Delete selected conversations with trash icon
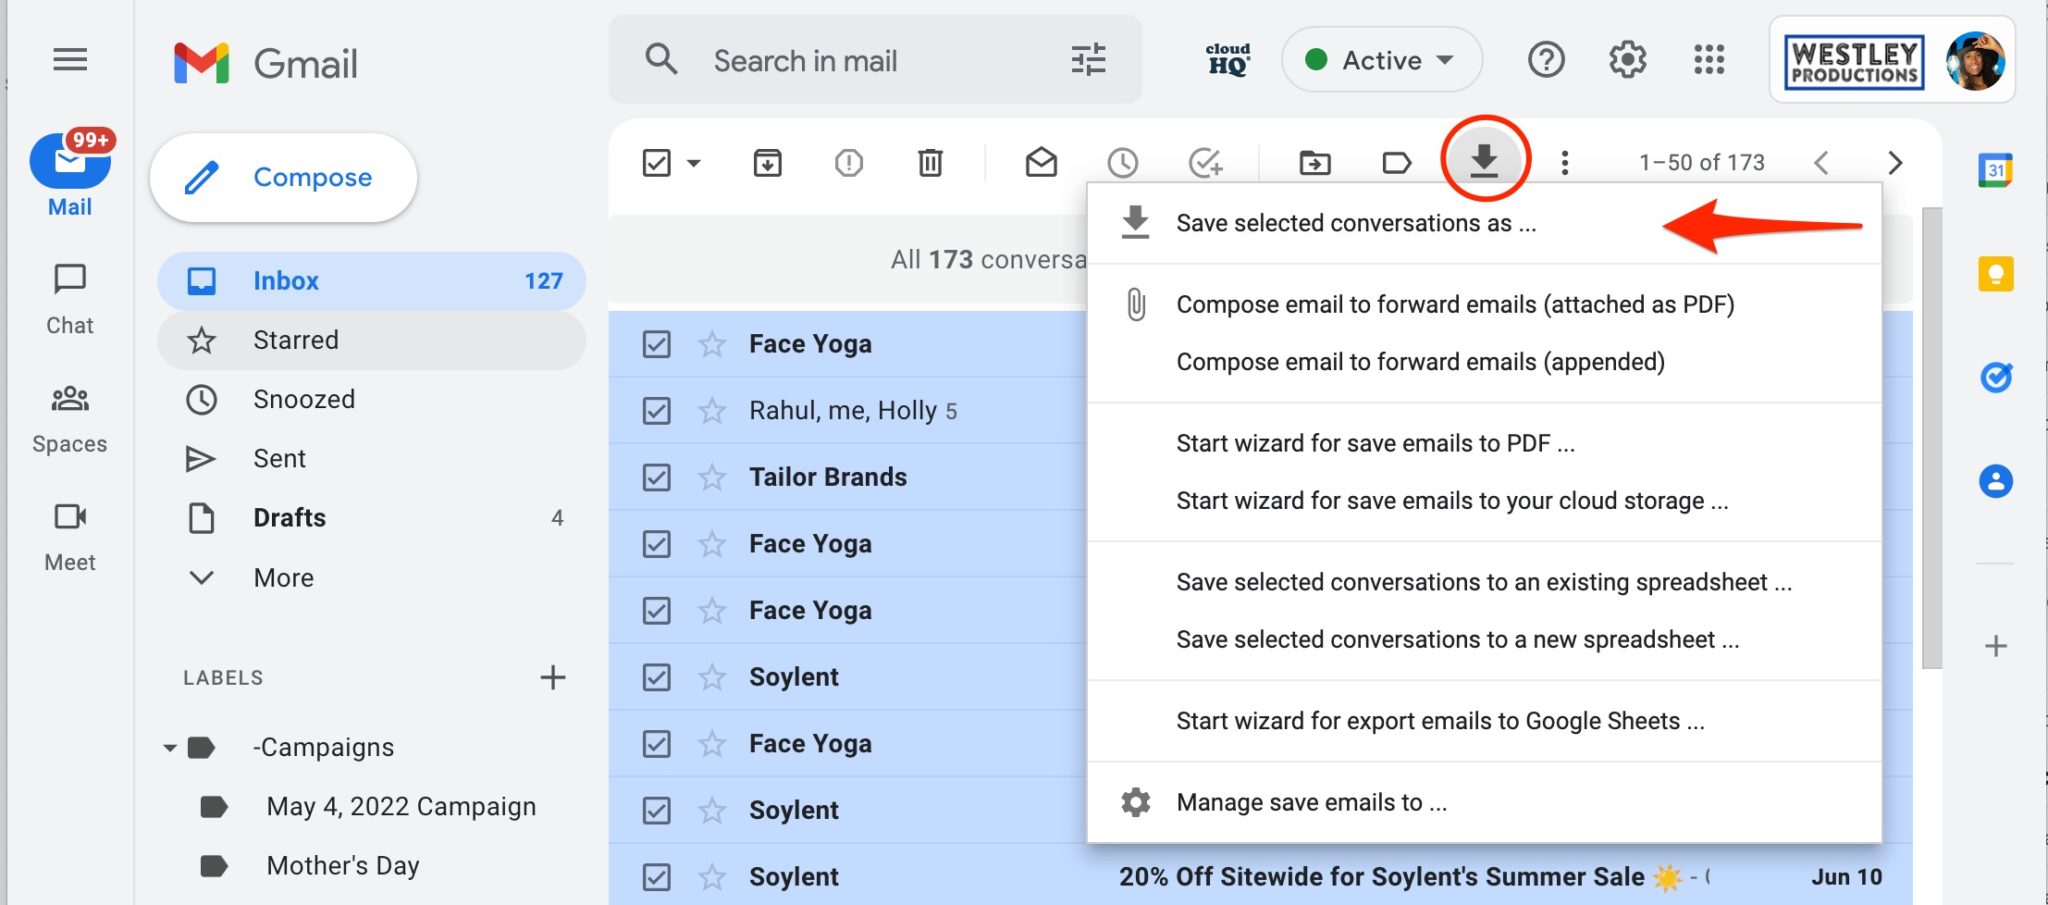 coord(929,162)
